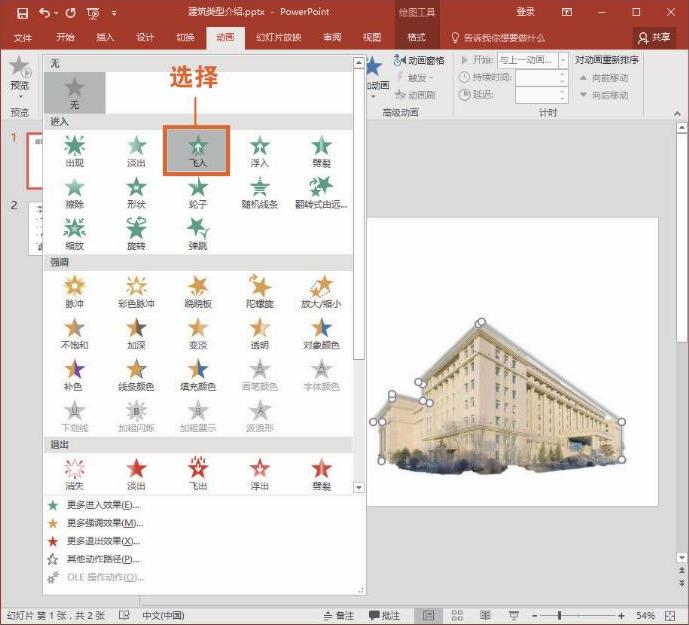Image resolution: width=689 pixels, height=625 pixels.
Task: Choose the 填充颜色 emphasis effect
Action: [198, 375]
